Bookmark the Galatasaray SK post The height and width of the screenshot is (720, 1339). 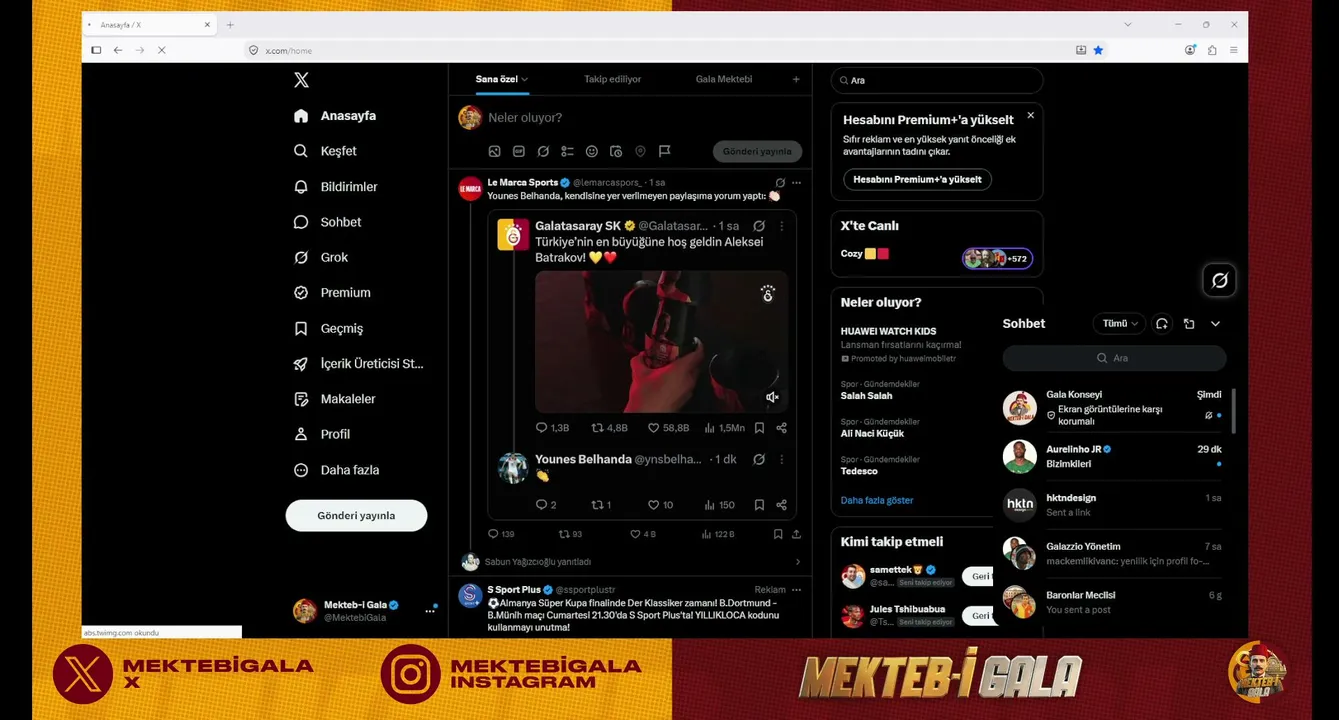click(x=759, y=428)
